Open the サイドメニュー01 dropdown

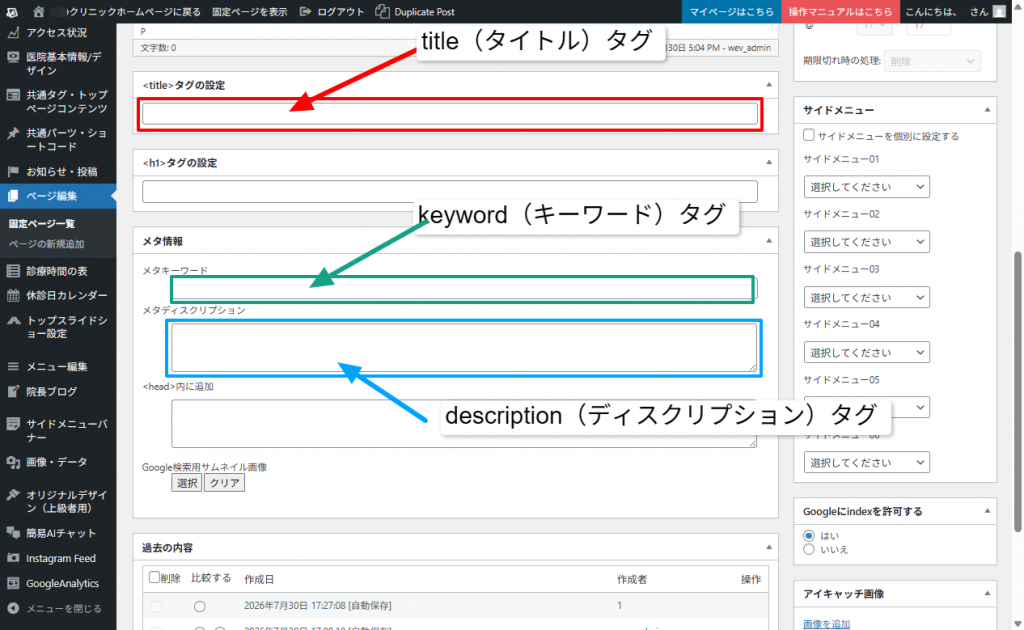pos(867,187)
